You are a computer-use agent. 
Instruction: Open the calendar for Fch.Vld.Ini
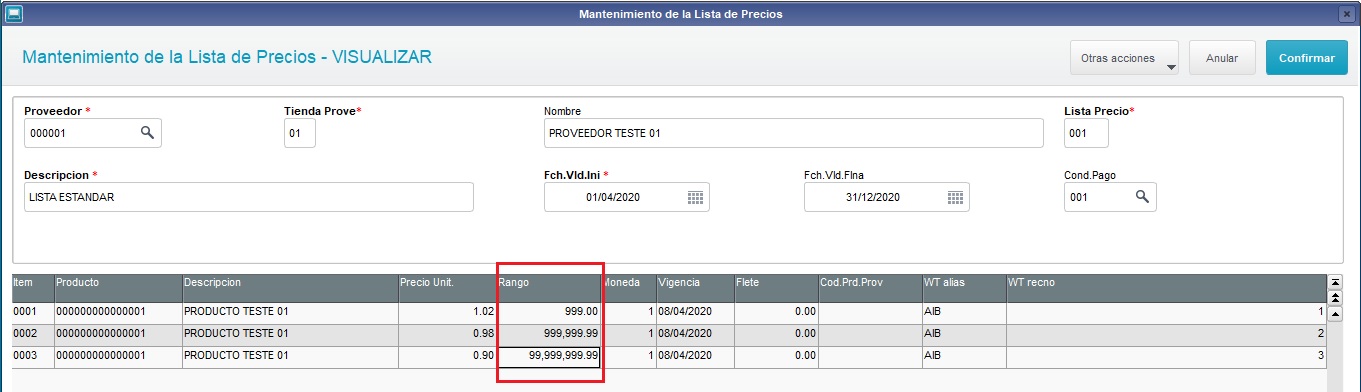pyautogui.click(x=696, y=197)
